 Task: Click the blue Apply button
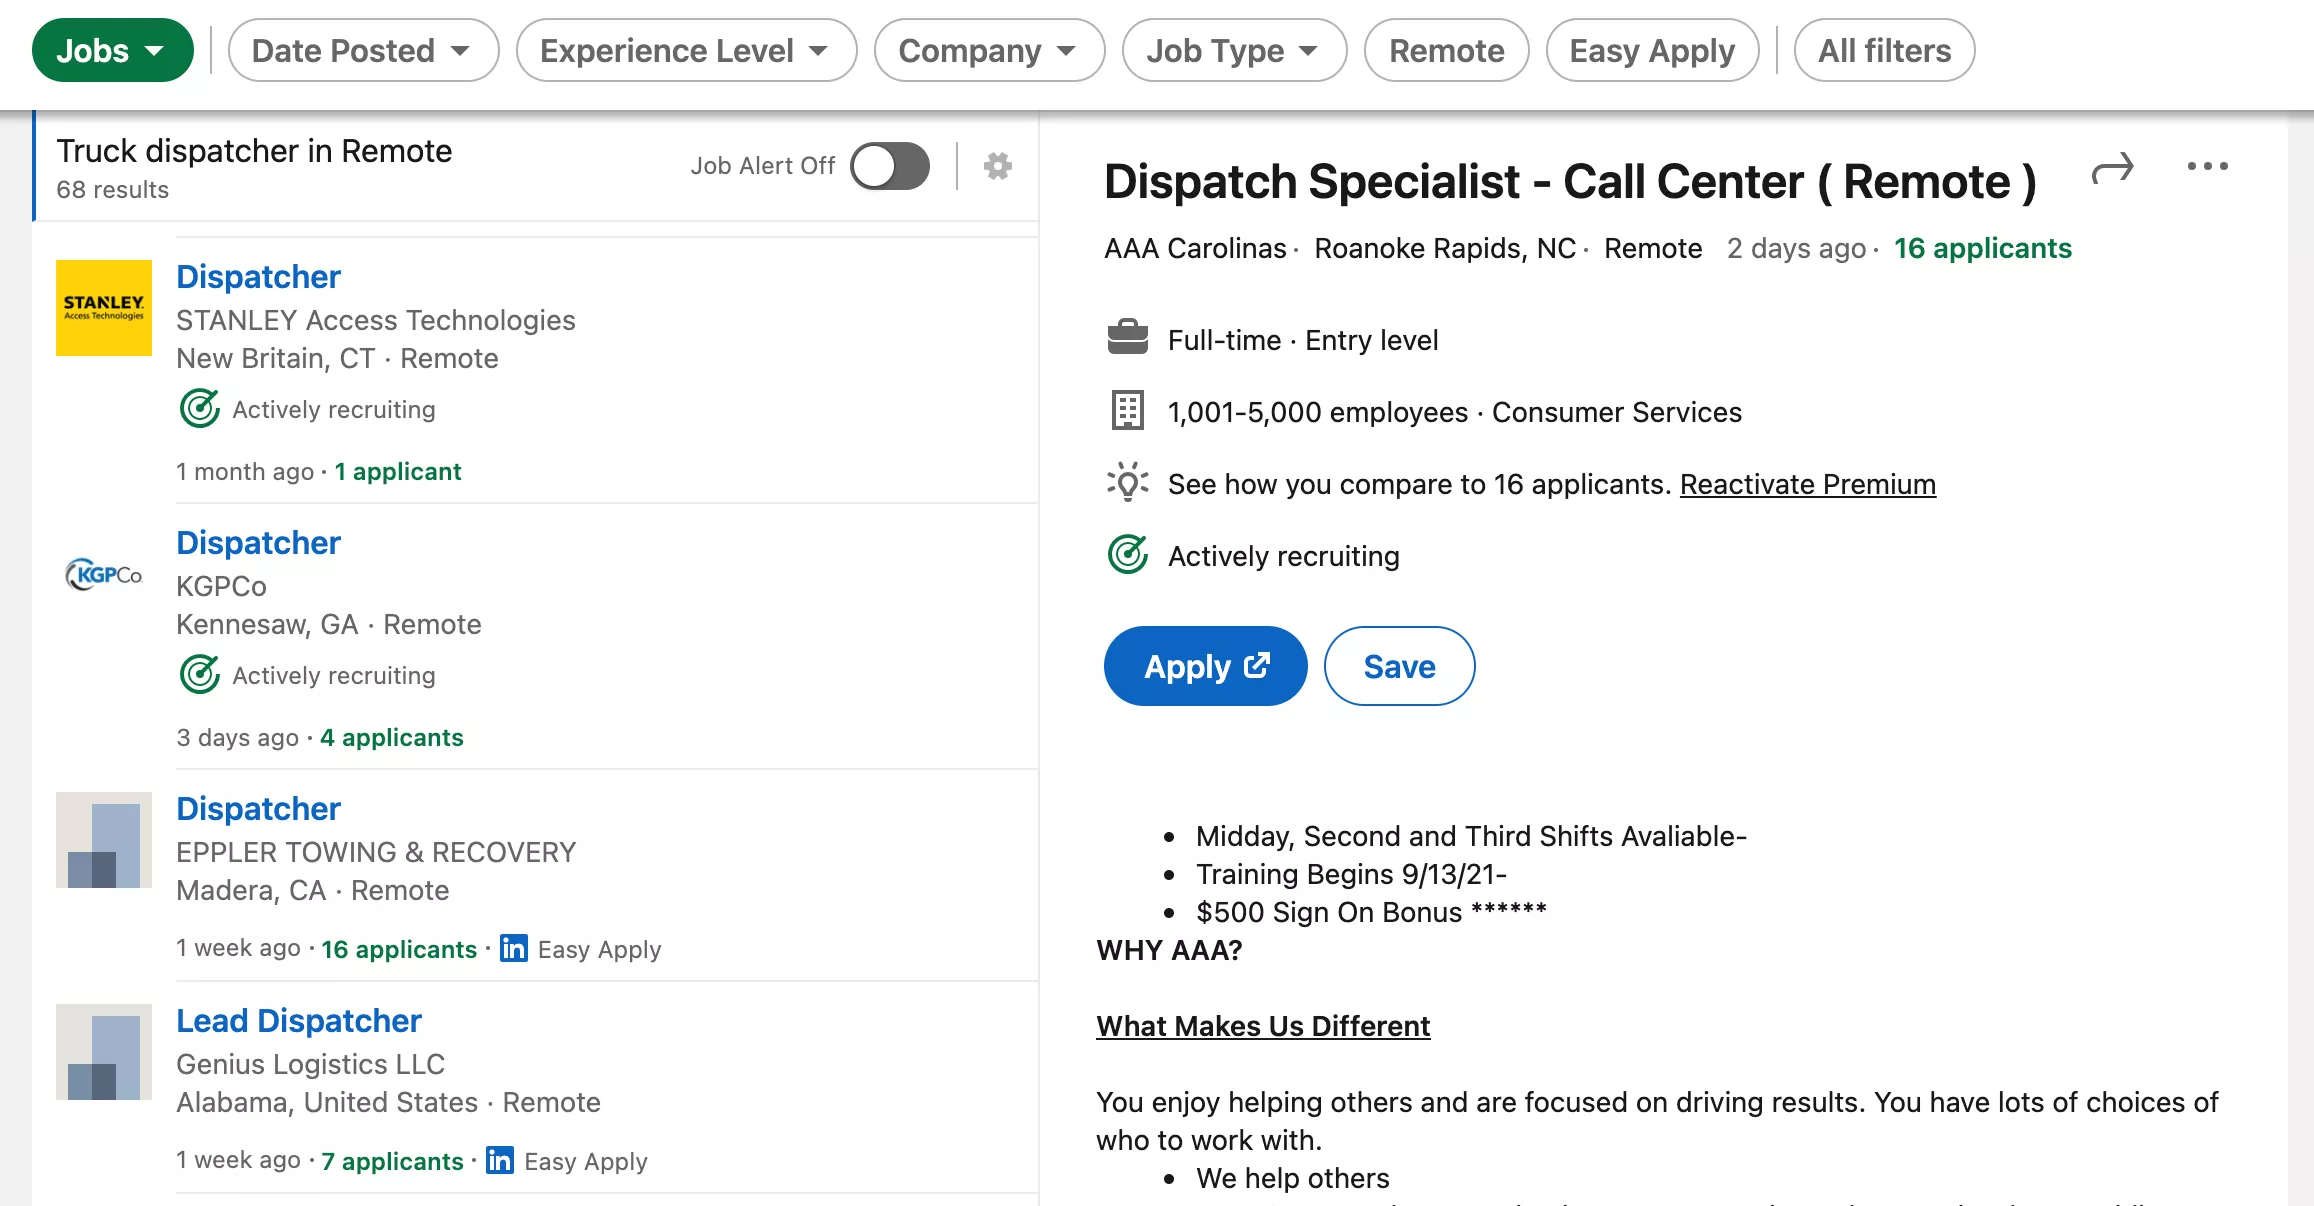coord(1205,666)
